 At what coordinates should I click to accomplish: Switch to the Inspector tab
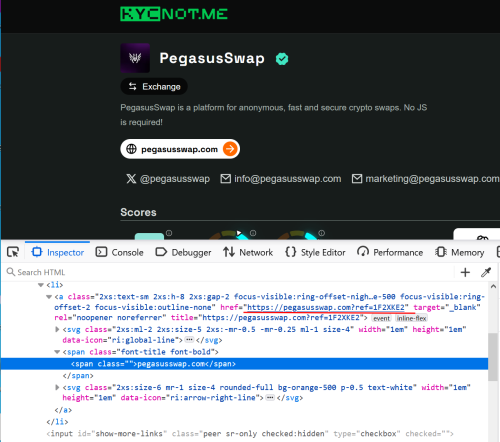point(57,252)
